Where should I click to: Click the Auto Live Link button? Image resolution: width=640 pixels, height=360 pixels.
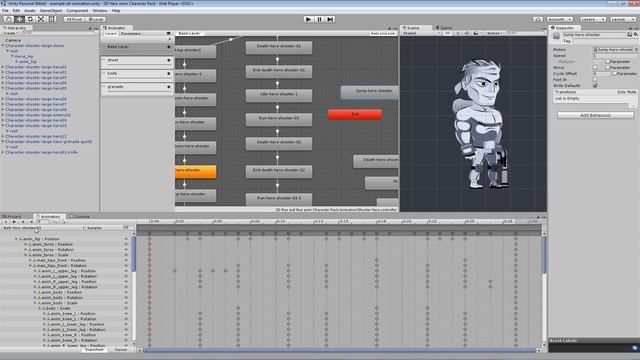point(383,33)
